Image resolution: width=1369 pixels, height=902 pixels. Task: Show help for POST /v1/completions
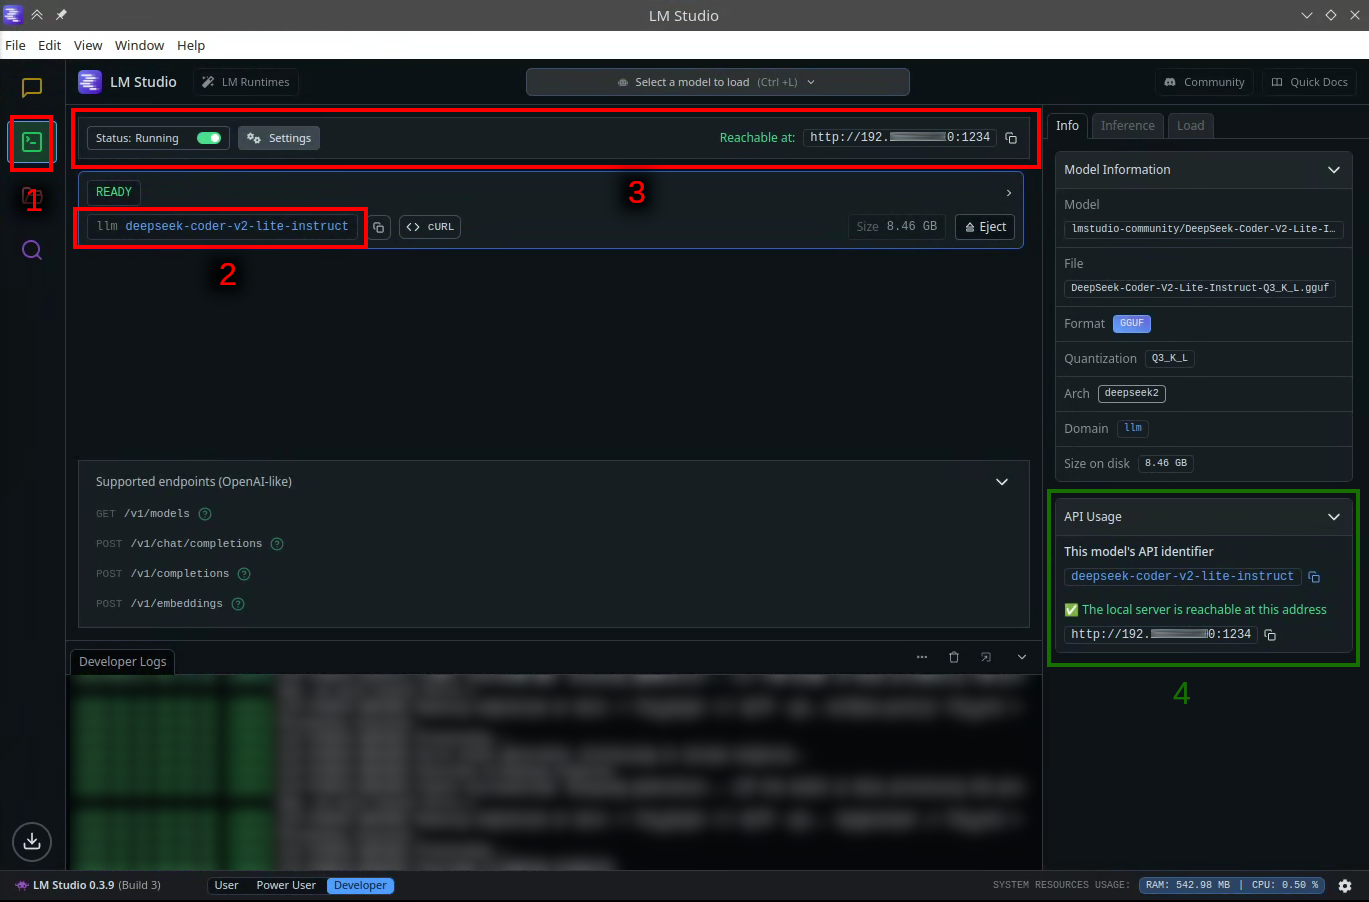point(244,574)
